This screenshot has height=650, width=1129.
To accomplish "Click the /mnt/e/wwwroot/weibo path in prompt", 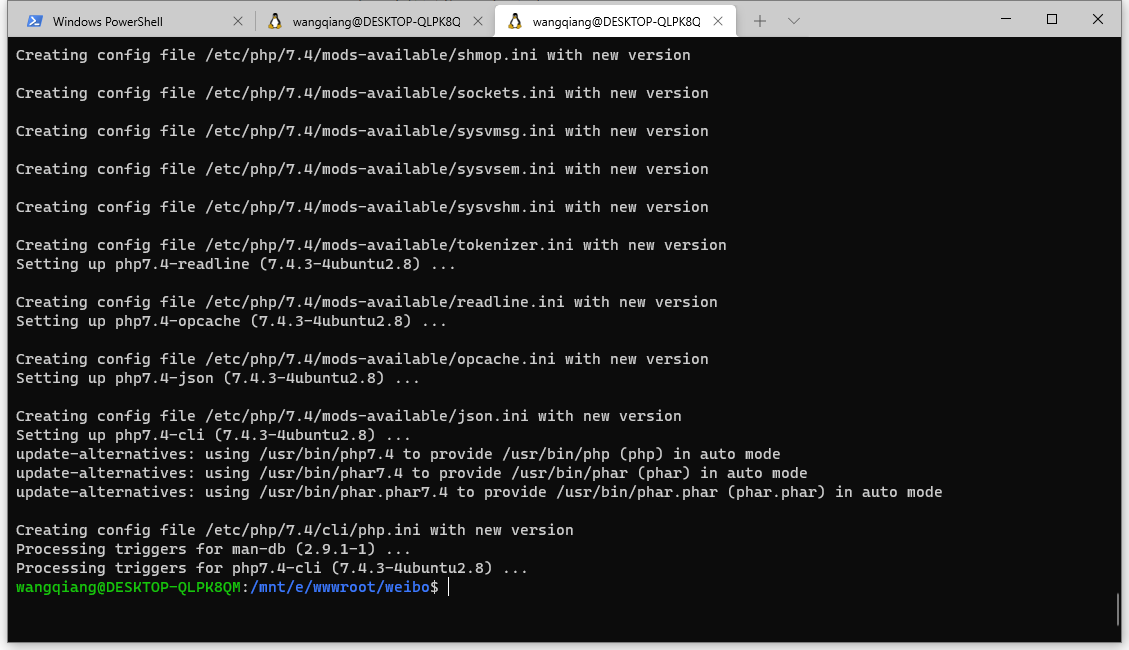I will (338, 587).
